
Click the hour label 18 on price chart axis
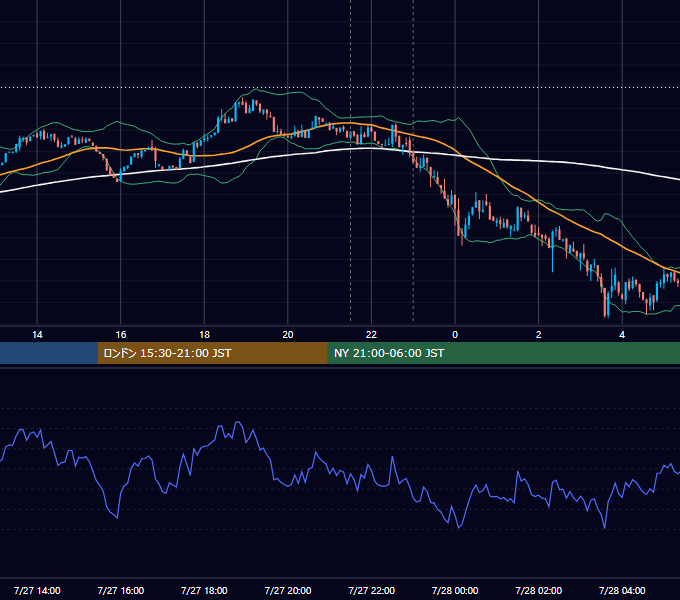pyautogui.click(x=204, y=335)
